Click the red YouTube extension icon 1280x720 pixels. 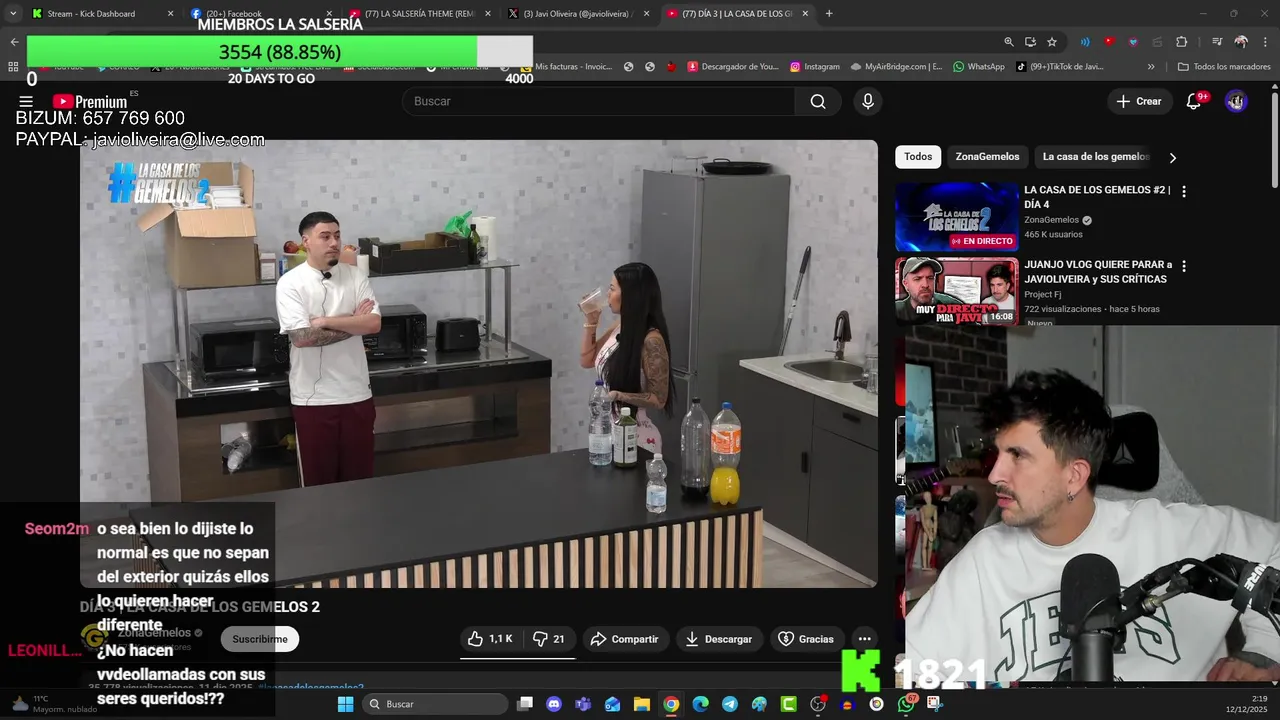tap(1109, 42)
